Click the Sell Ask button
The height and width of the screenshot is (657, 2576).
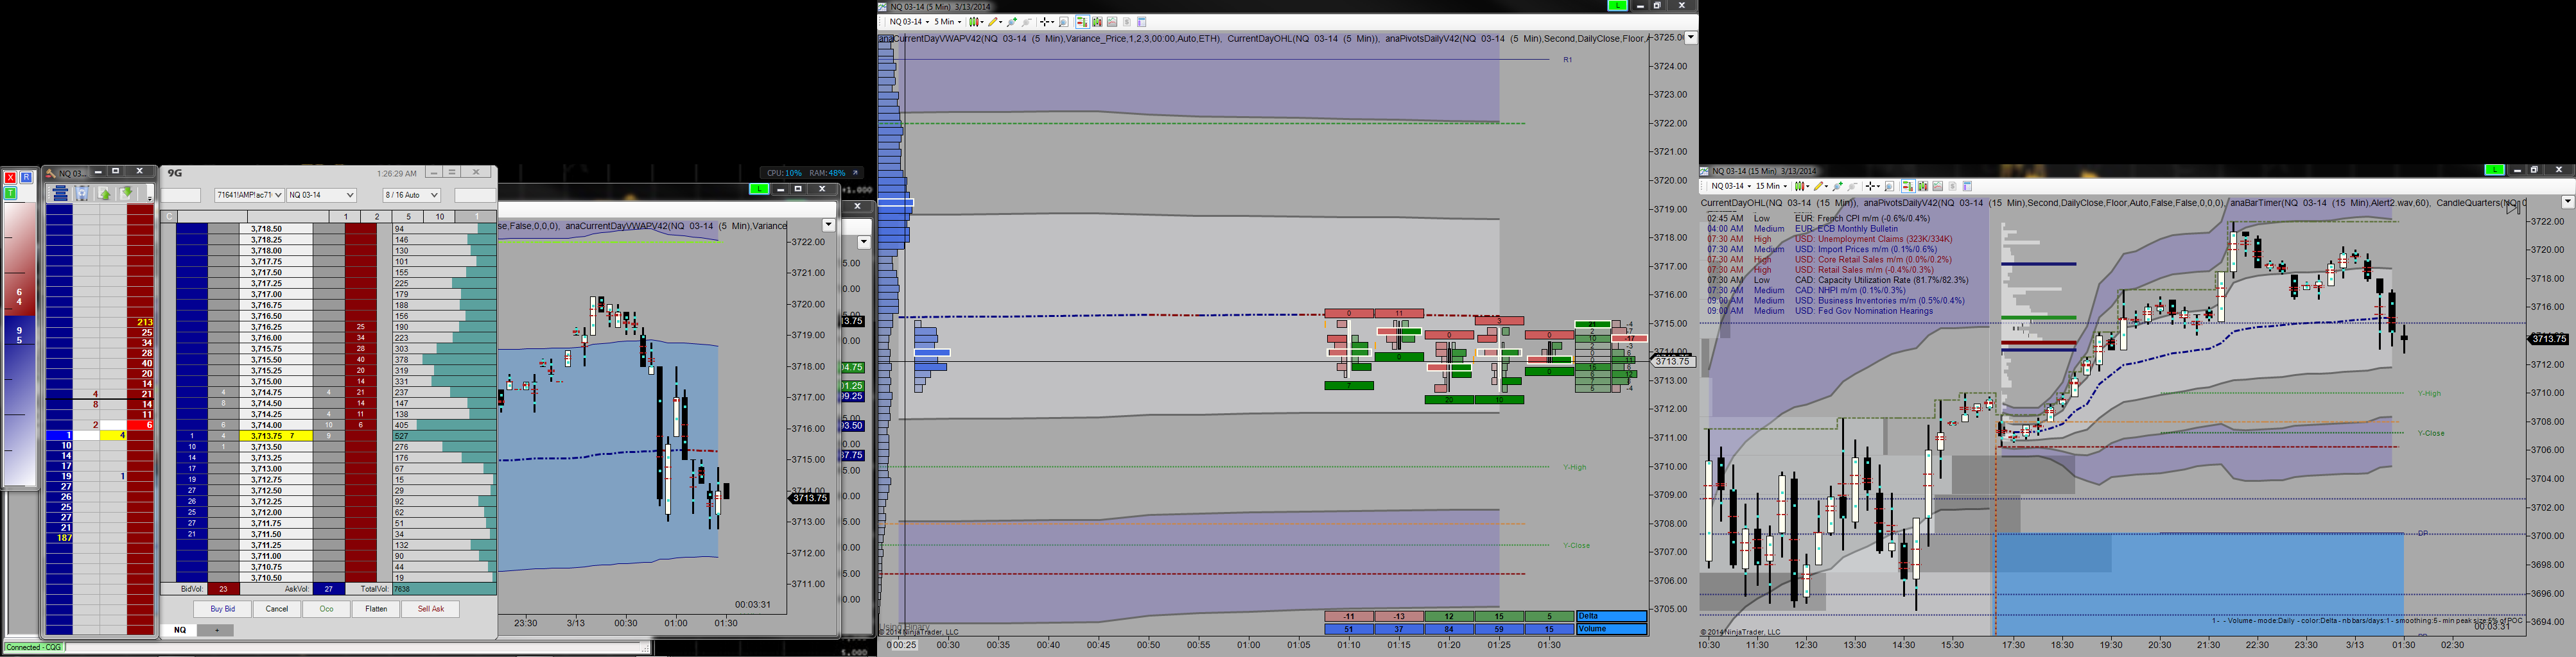(x=431, y=609)
